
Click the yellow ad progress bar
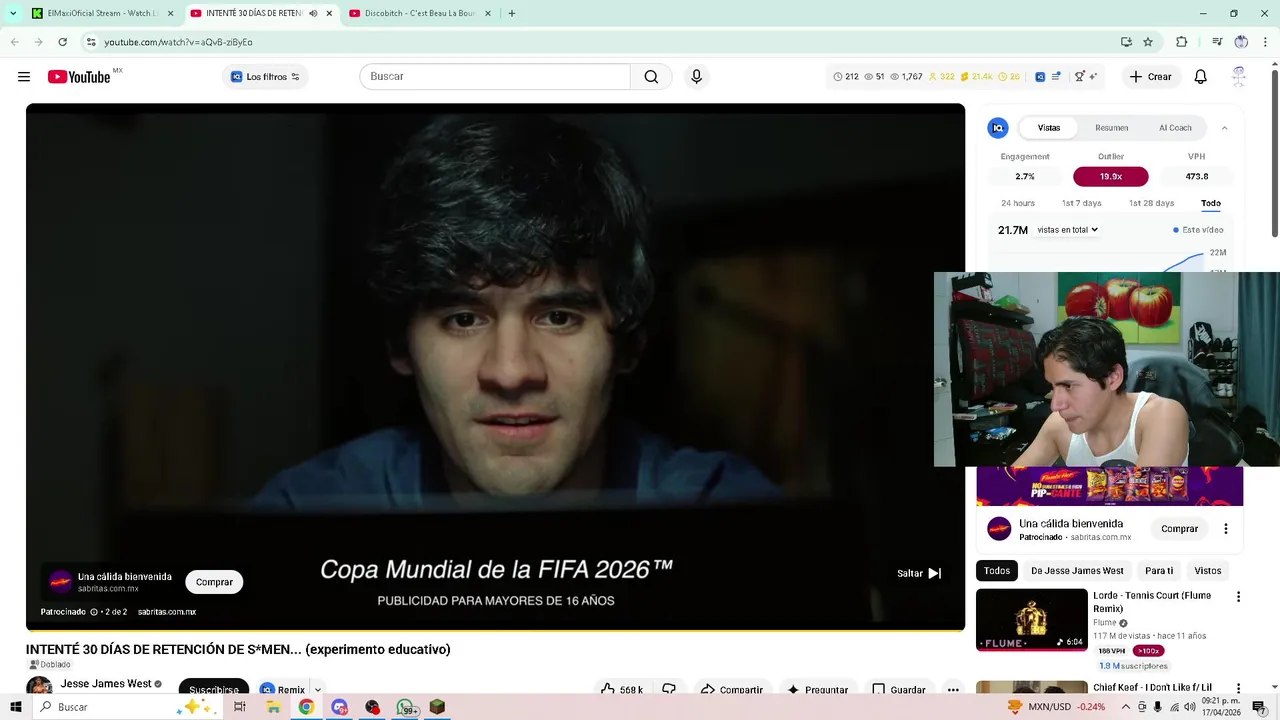click(x=495, y=630)
